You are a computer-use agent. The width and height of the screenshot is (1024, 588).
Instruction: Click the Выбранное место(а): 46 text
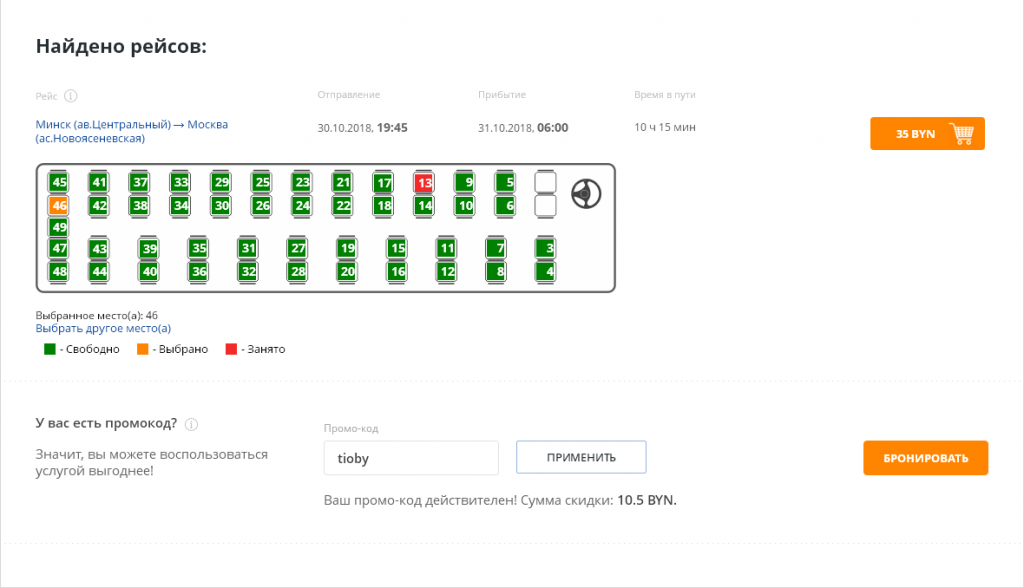tap(97, 316)
